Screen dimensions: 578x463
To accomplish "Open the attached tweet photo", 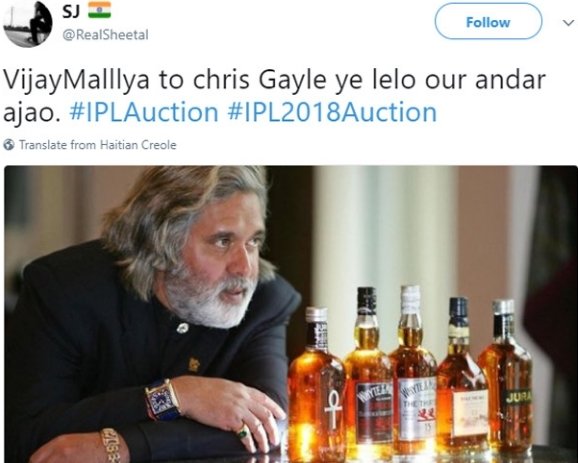I will [291, 314].
